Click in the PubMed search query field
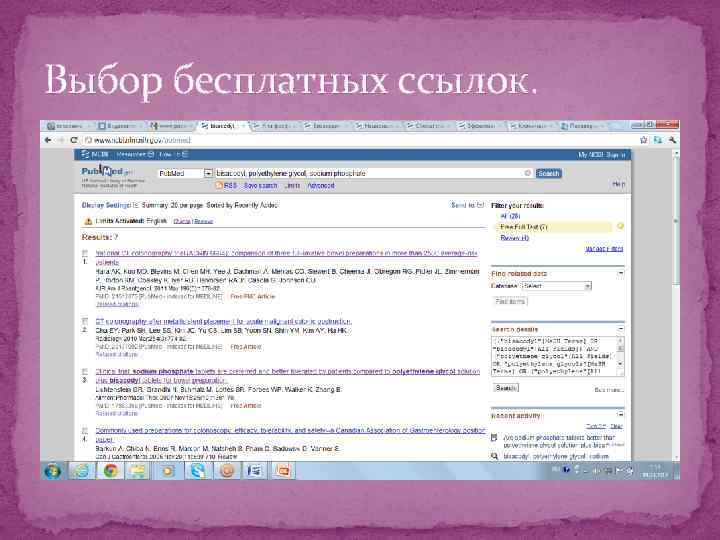Image resolution: width=720 pixels, height=540 pixels. [369, 173]
